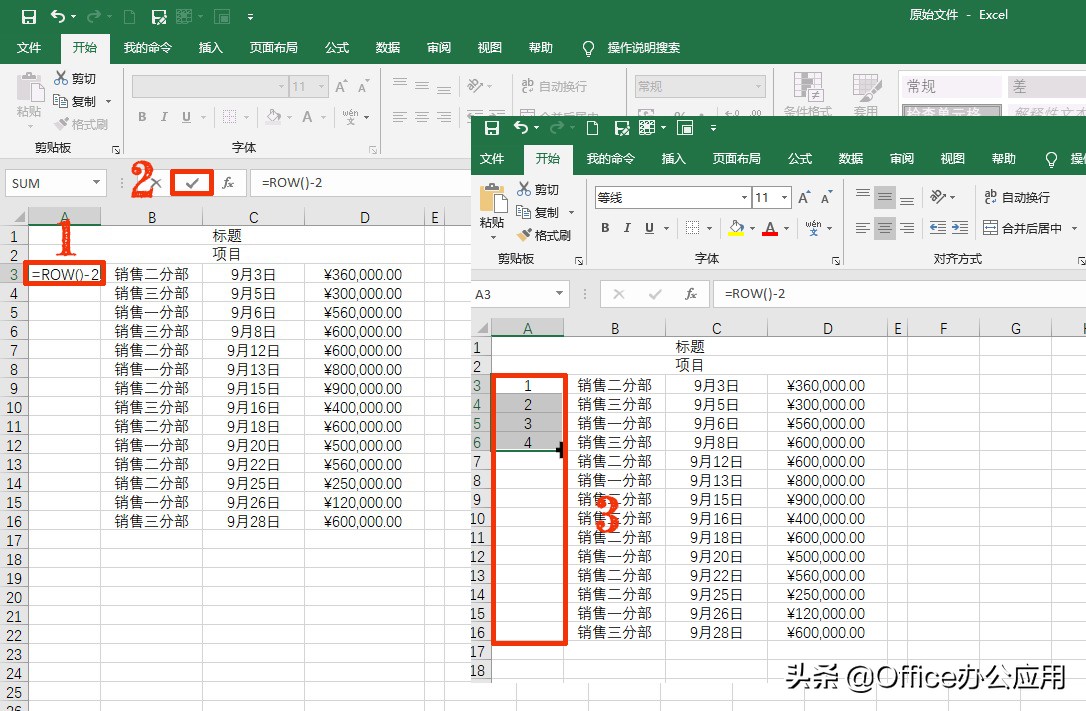Select 差 cell style in back window gallery
1086x711 pixels.
pyautogui.click(x=1047, y=87)
